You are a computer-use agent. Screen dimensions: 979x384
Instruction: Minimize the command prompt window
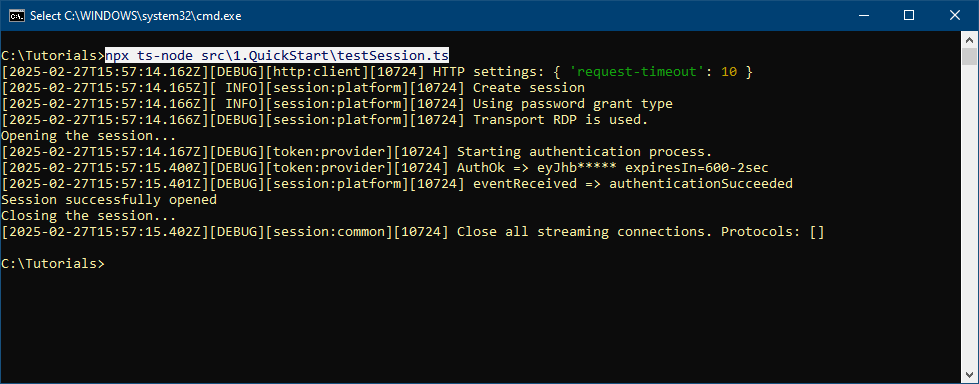(x=864, y=16)
